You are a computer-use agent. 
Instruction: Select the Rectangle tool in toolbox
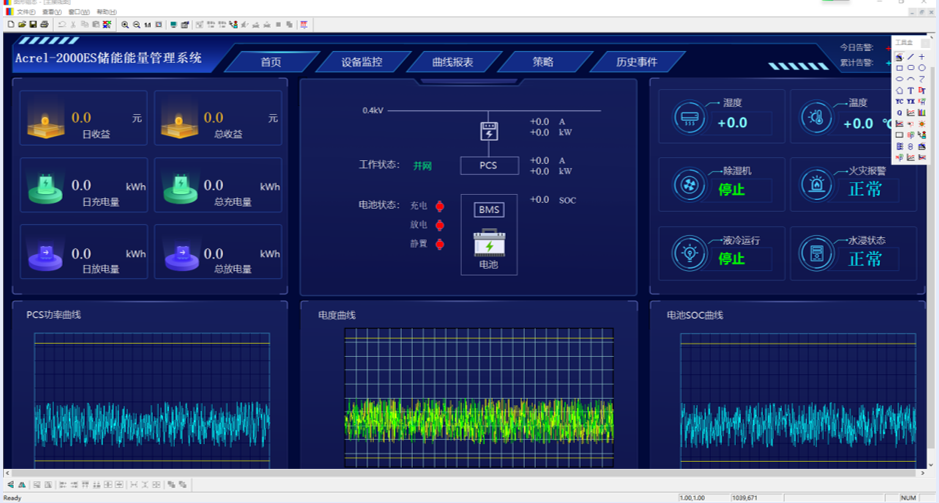(x=899, y=68)
